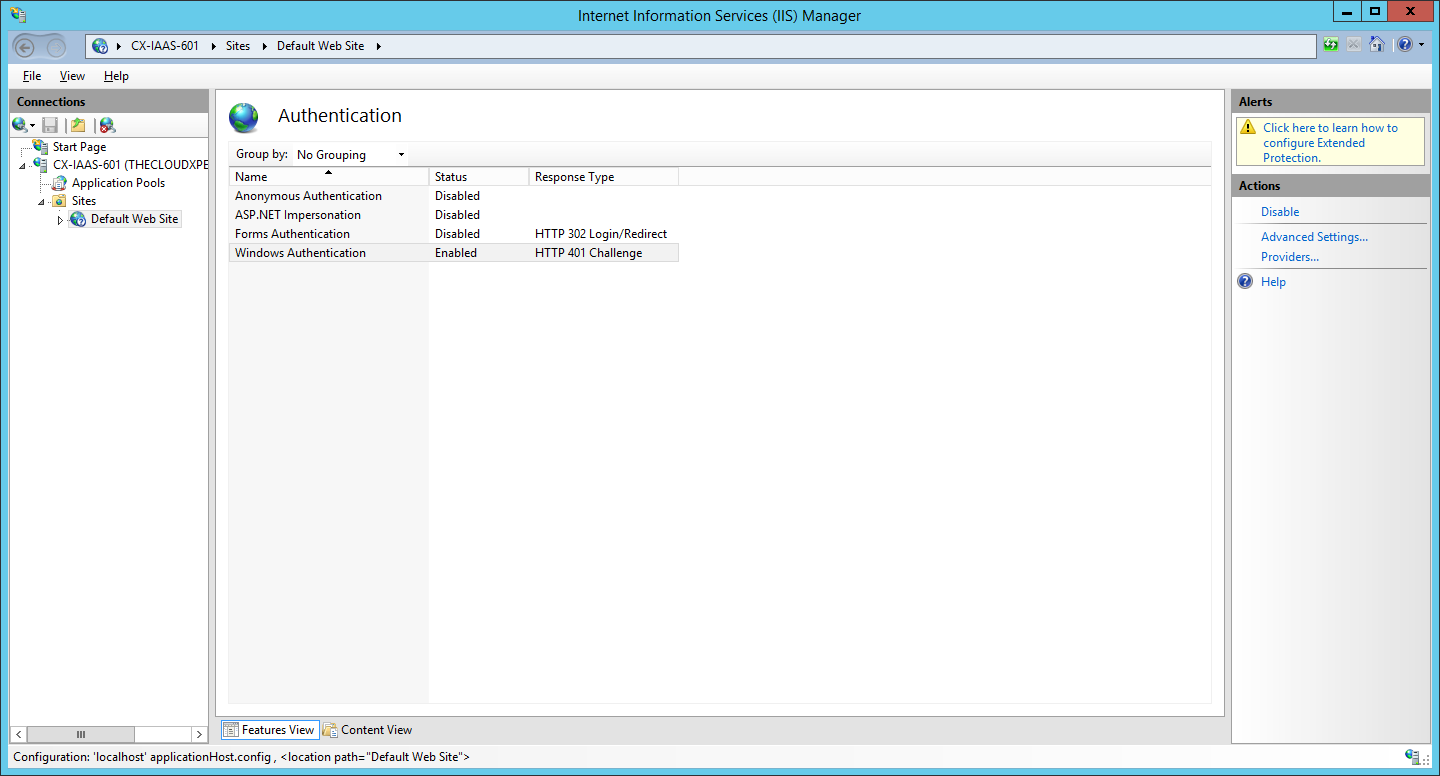
Task: Click CX-IAAS-601 in the breadcrumb address bar
Action: point(165,46)
